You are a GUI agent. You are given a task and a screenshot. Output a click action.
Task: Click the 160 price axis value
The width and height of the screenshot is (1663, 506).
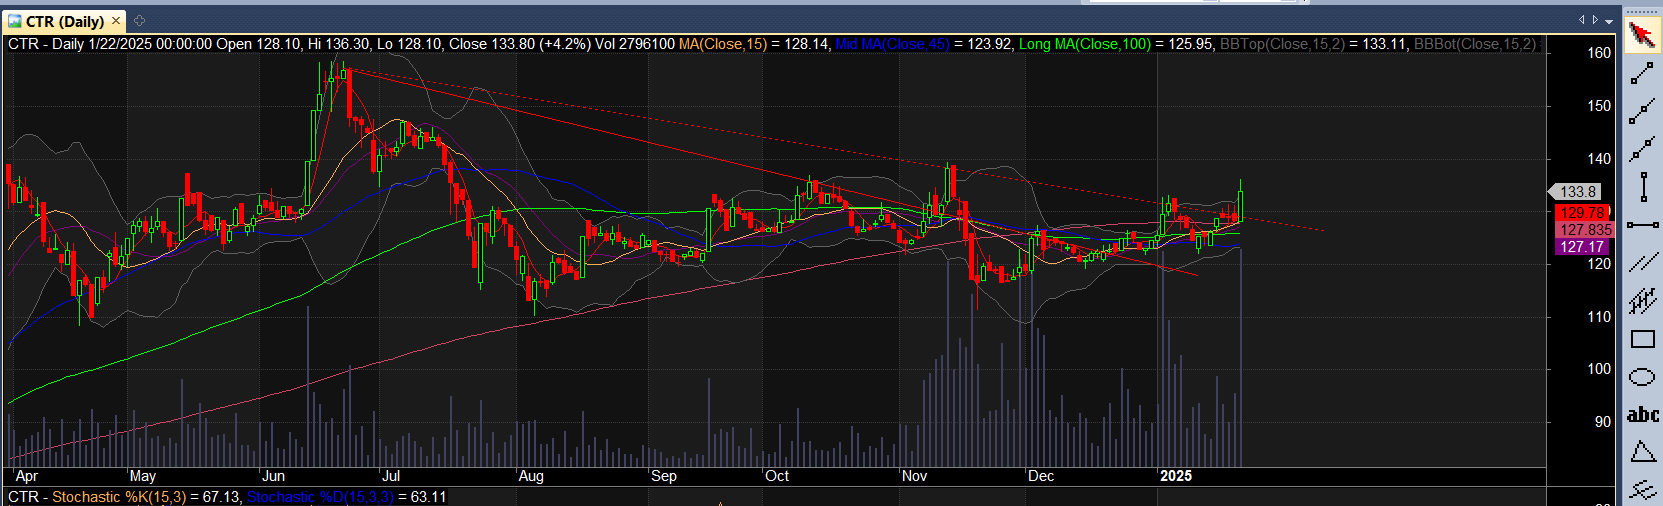pos(1599,53)
